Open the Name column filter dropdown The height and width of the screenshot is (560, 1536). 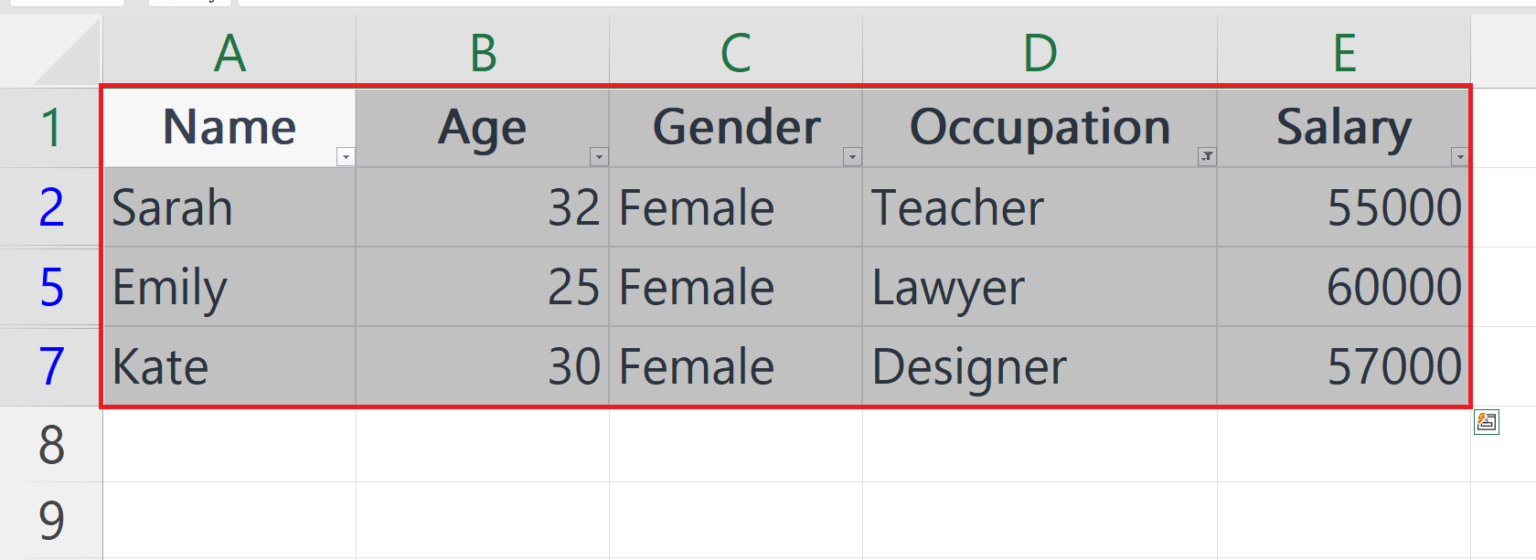tap(346, 157)
